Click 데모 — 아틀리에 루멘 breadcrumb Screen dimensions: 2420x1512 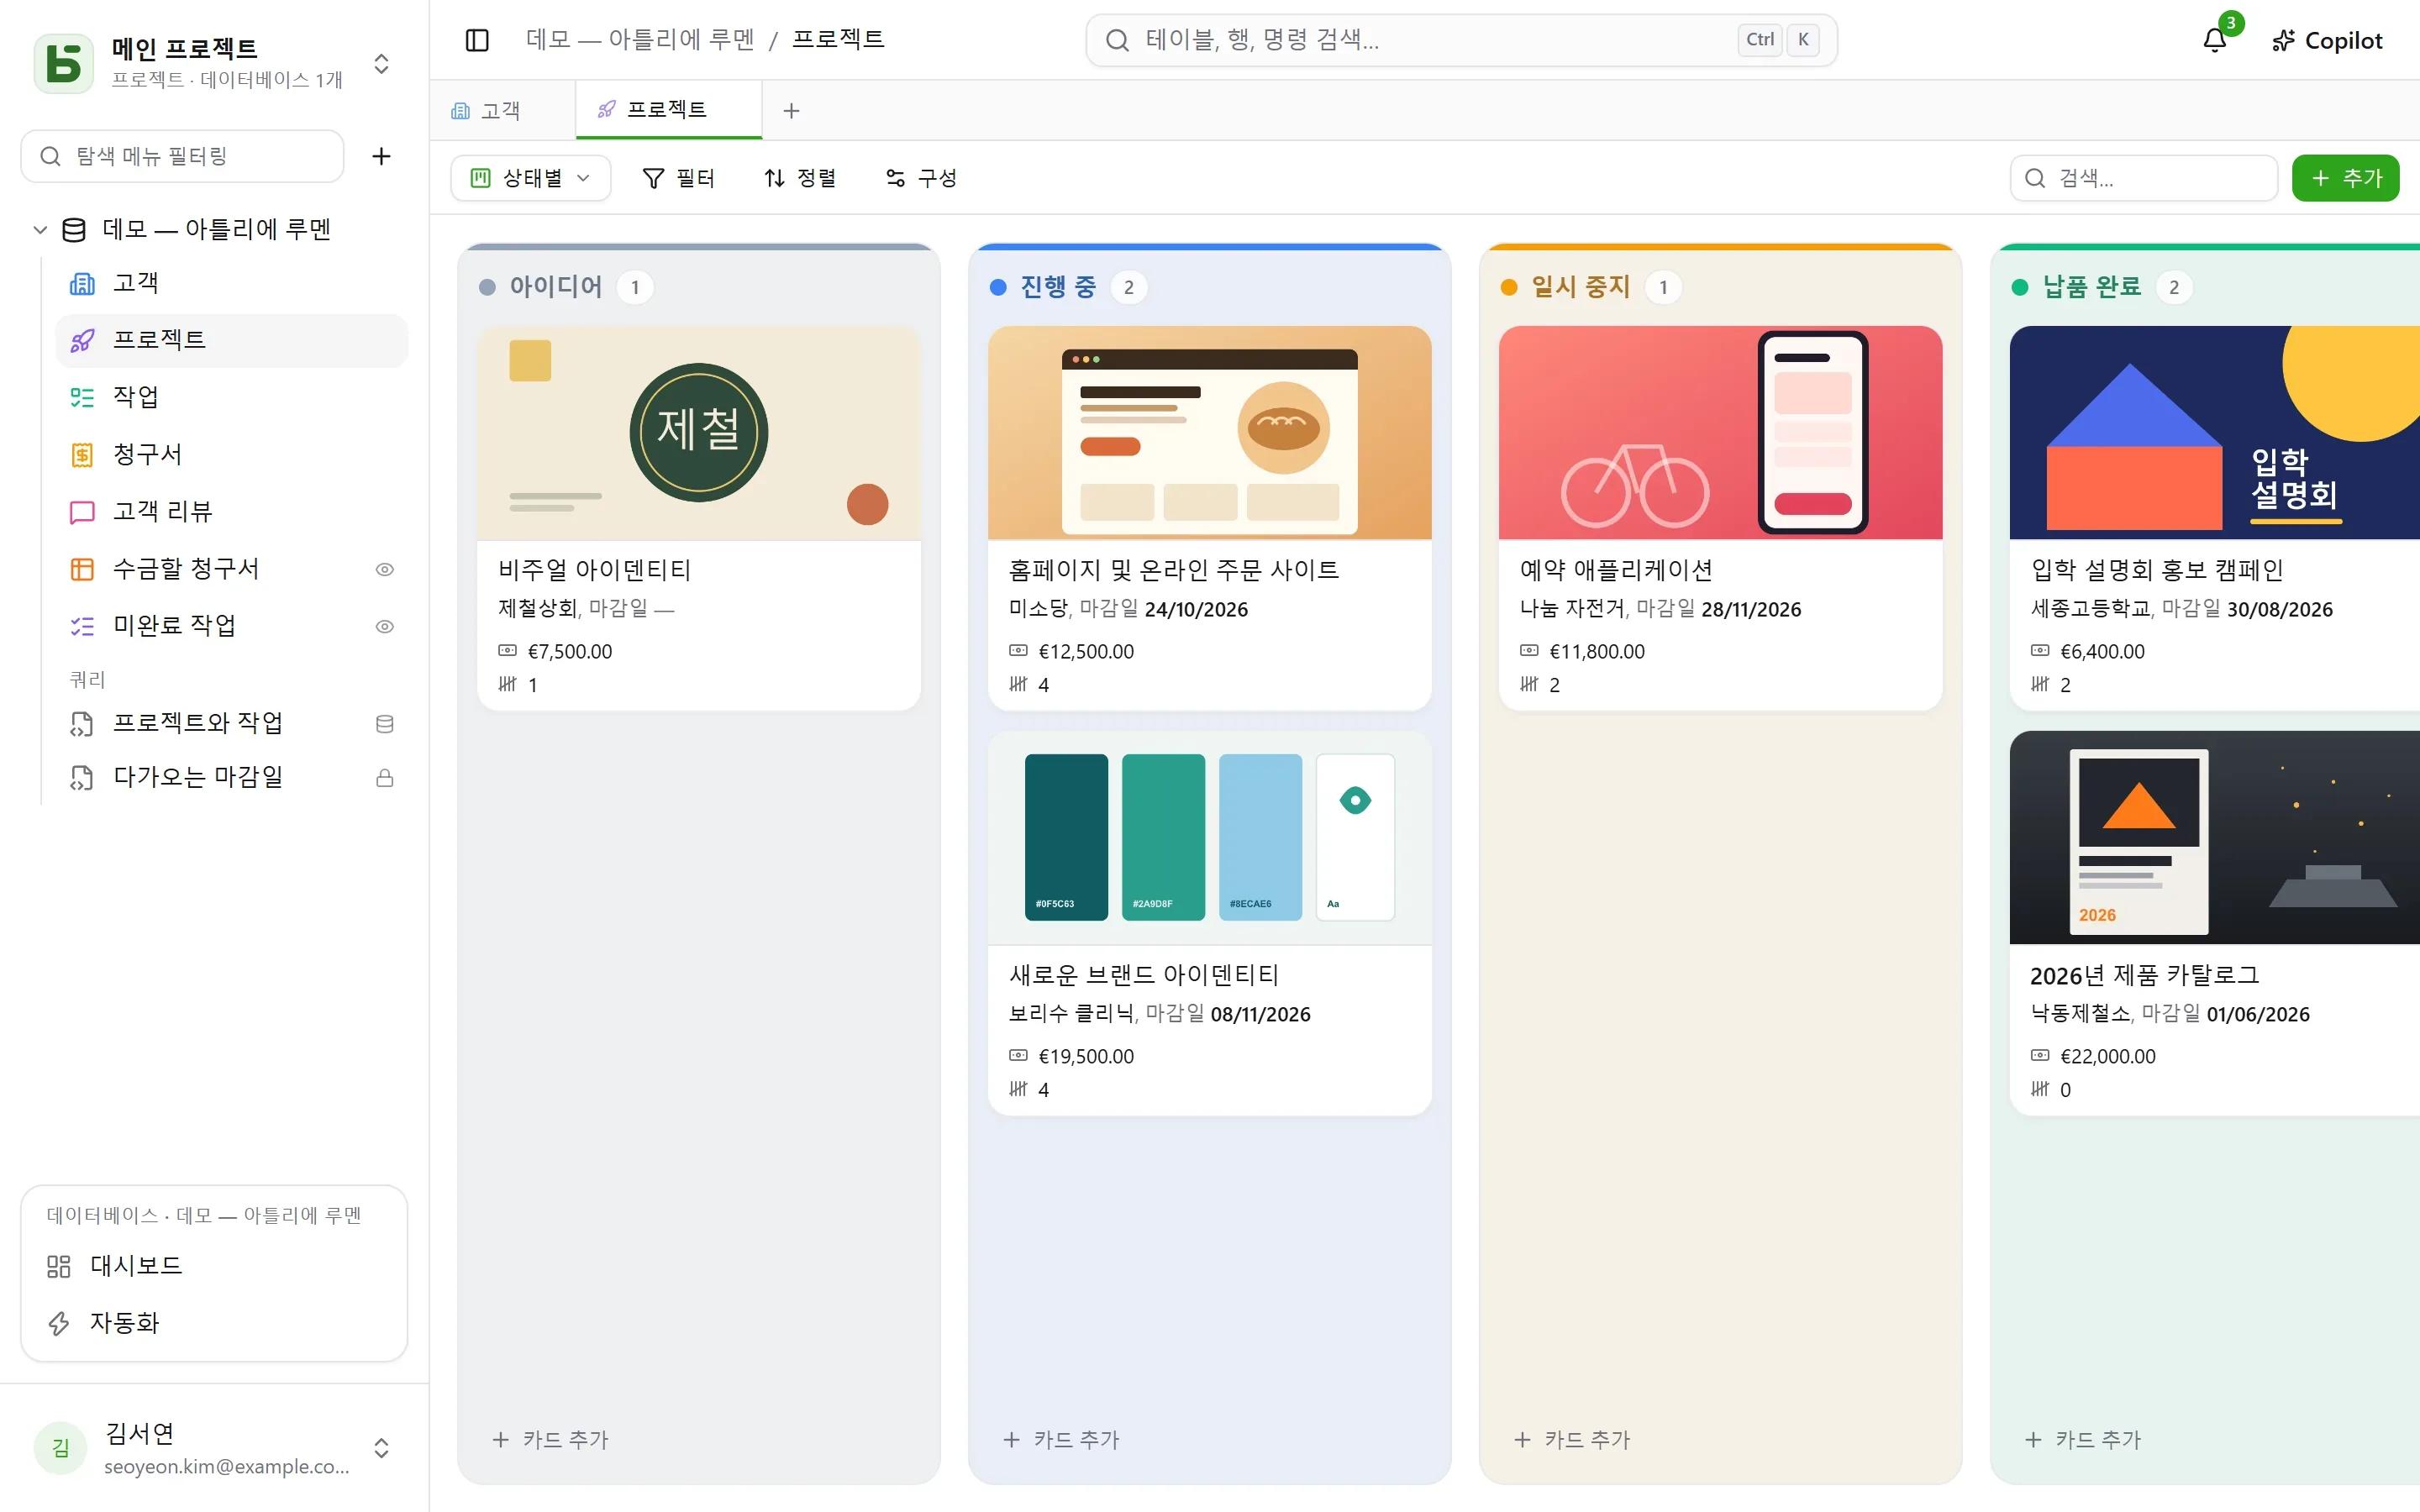[640, 40]
